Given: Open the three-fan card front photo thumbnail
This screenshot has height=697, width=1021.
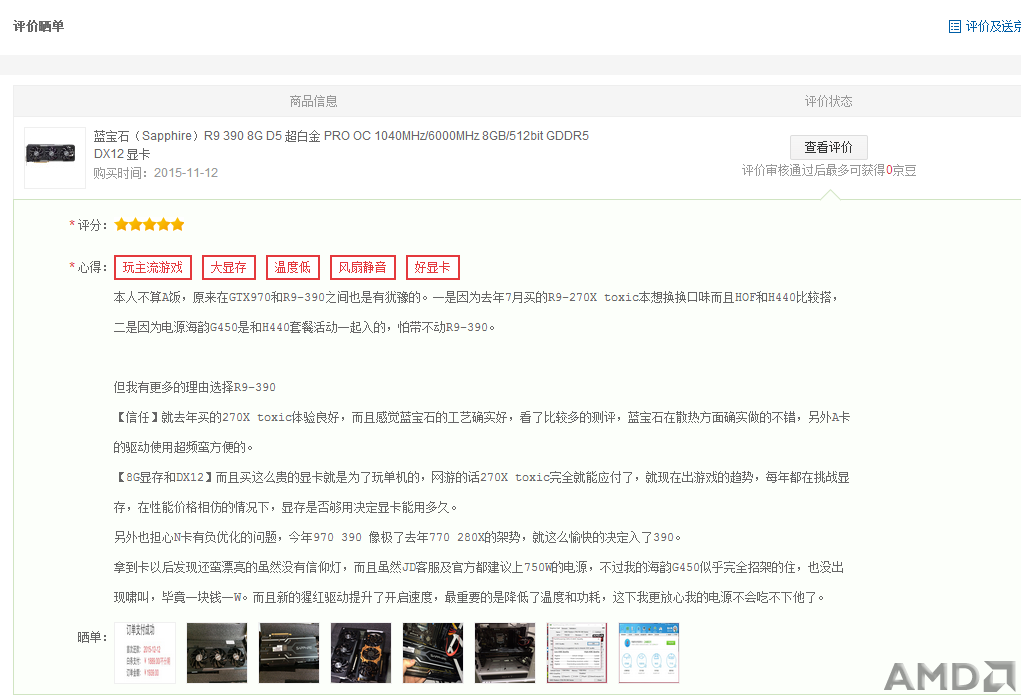Looking at the screenshot, I should point(217,653).
